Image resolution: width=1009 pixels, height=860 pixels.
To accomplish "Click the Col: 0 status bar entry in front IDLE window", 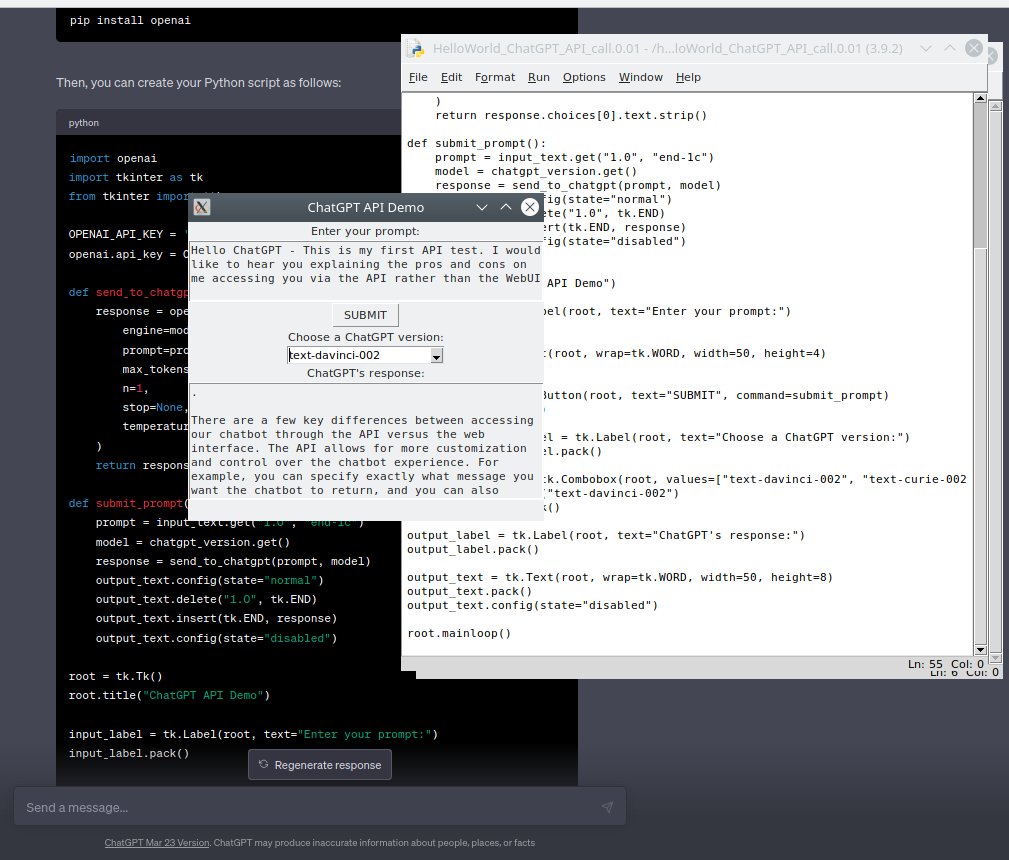I will [967, 664].
